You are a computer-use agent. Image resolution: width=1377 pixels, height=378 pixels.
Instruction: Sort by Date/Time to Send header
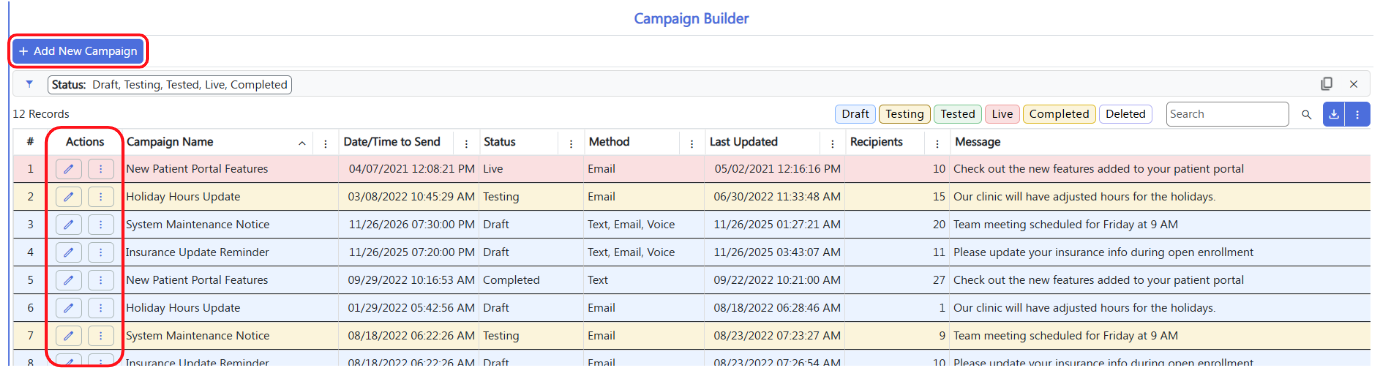[x=391, y=142]
